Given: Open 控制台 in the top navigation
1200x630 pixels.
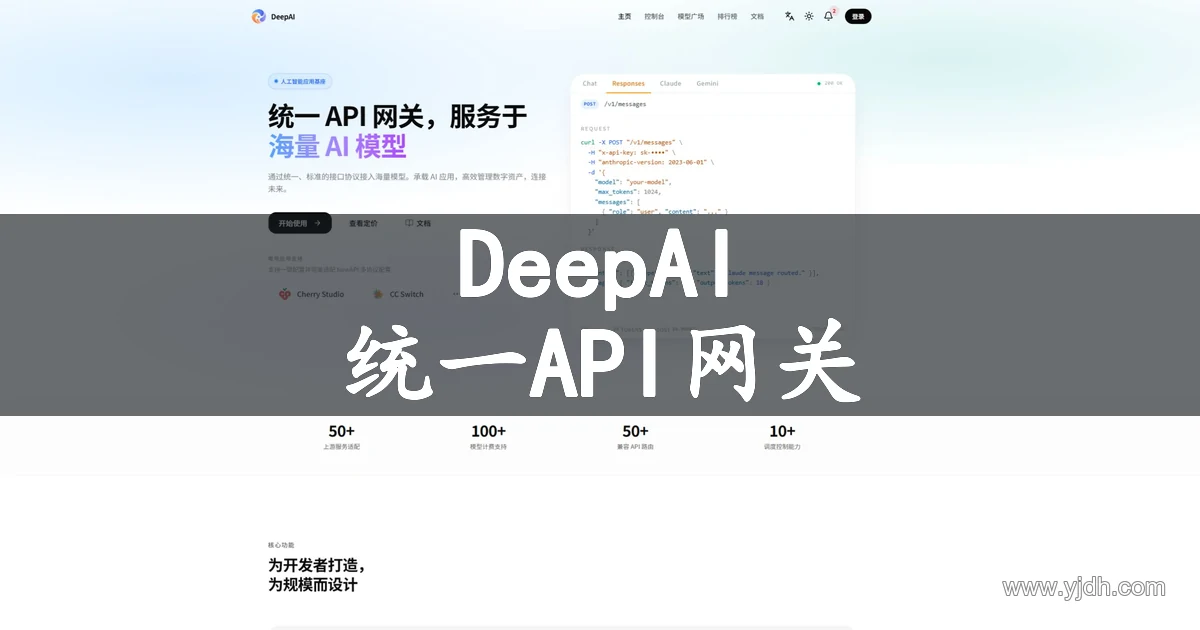Looking at the screenshot, I should (654, 16).
